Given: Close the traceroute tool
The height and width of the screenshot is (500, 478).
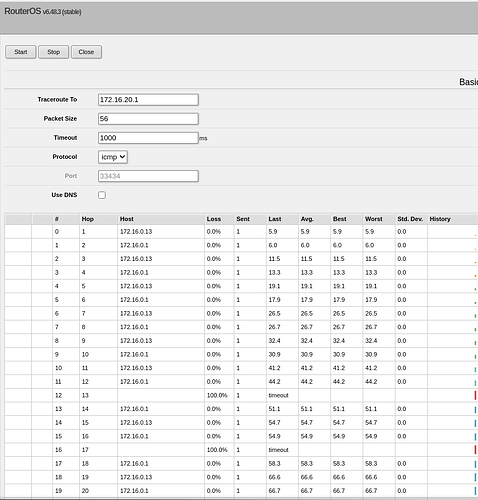Looking at the screenshot, I should pos(86,52).
